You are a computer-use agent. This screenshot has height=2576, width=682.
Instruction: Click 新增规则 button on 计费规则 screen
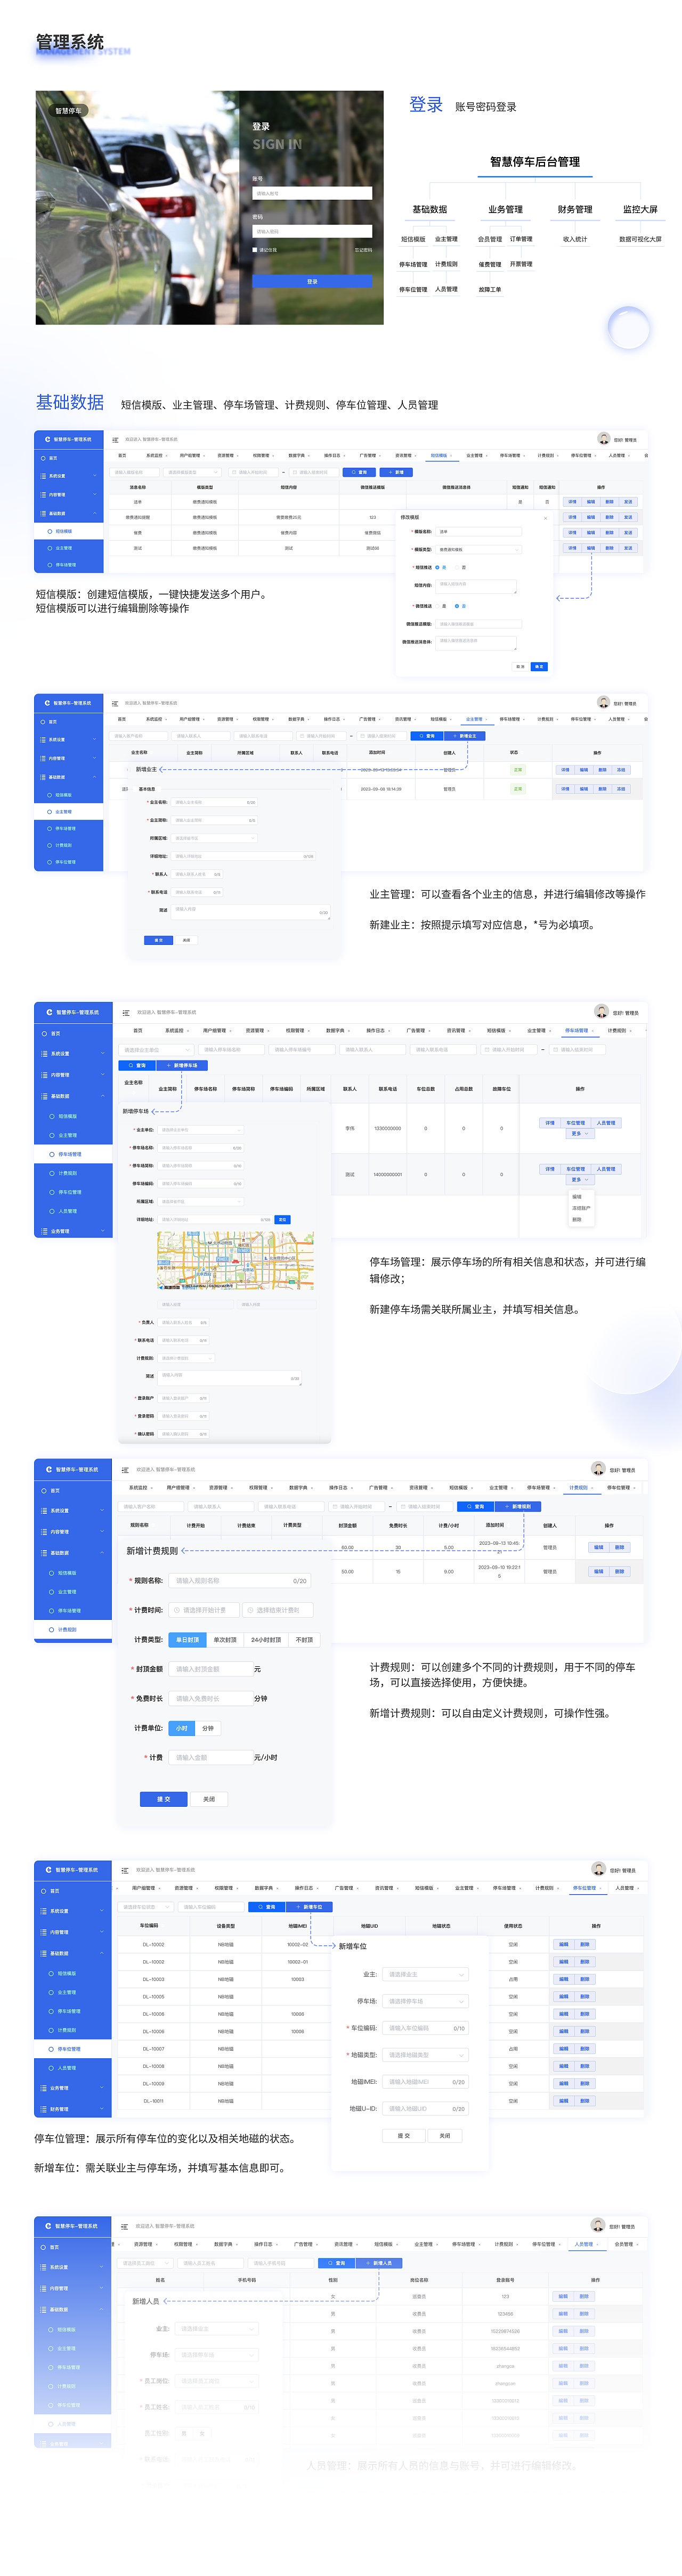pyautogui.click(x=518, y=1506)
